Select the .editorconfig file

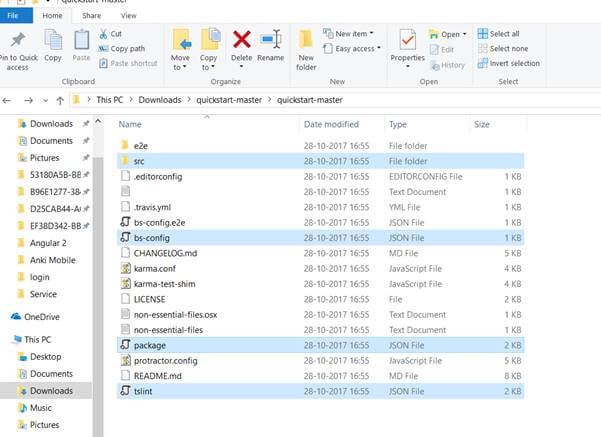[x=320, y=176]
